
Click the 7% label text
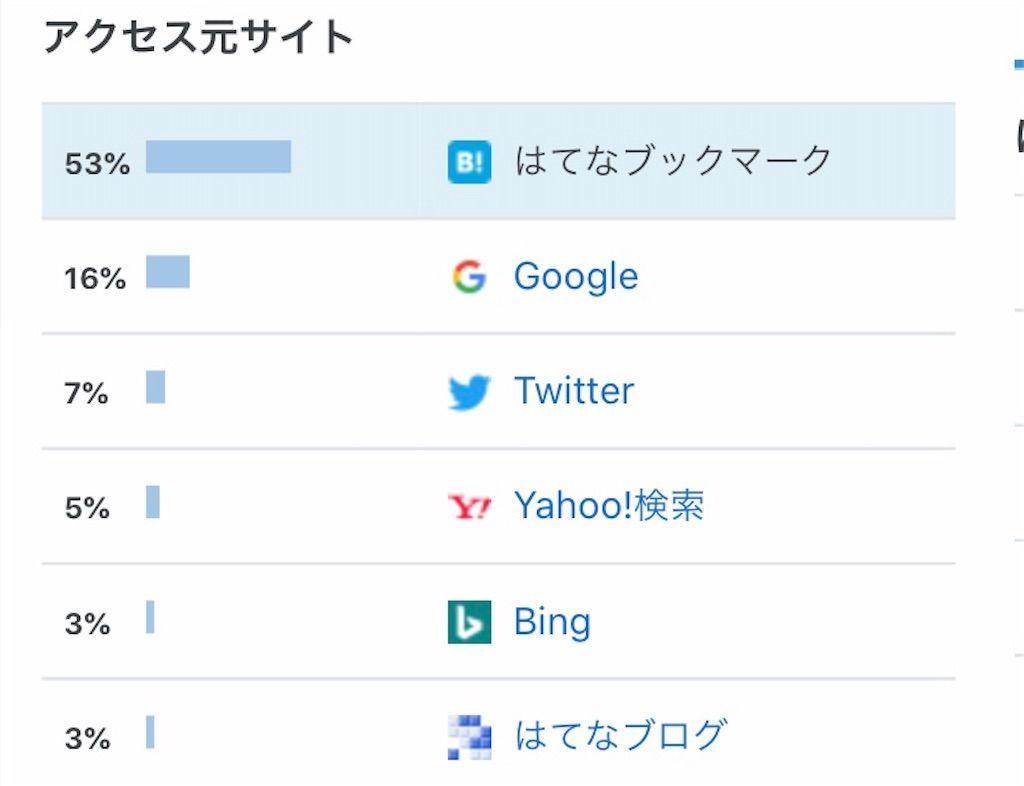(x=86, y=394)
